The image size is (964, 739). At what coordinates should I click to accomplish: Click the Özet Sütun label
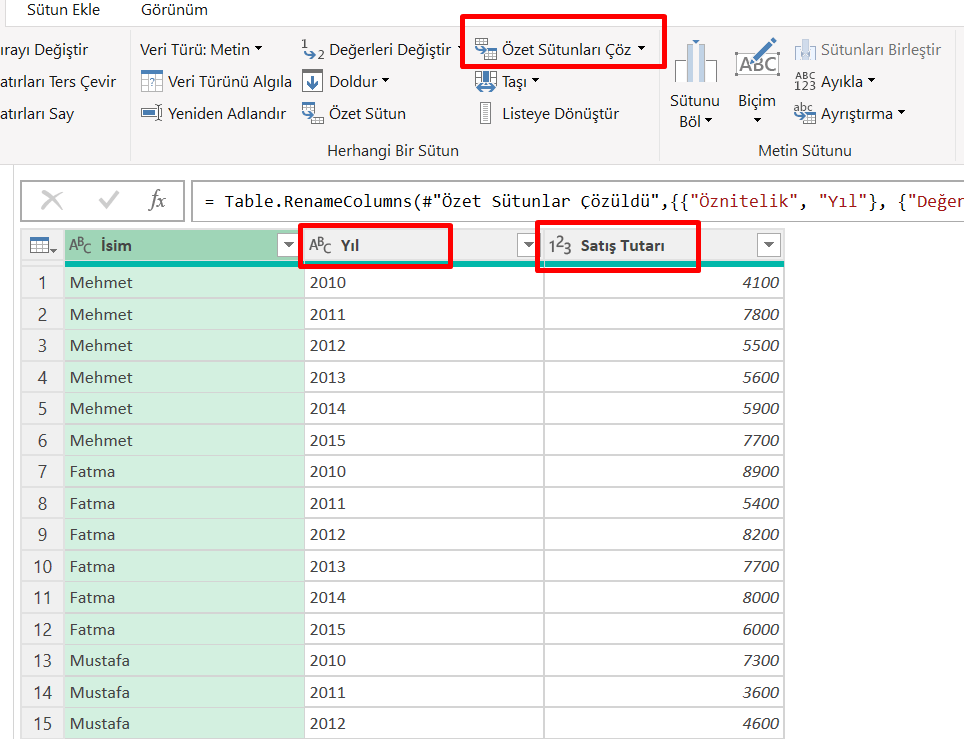click(367, 114)
